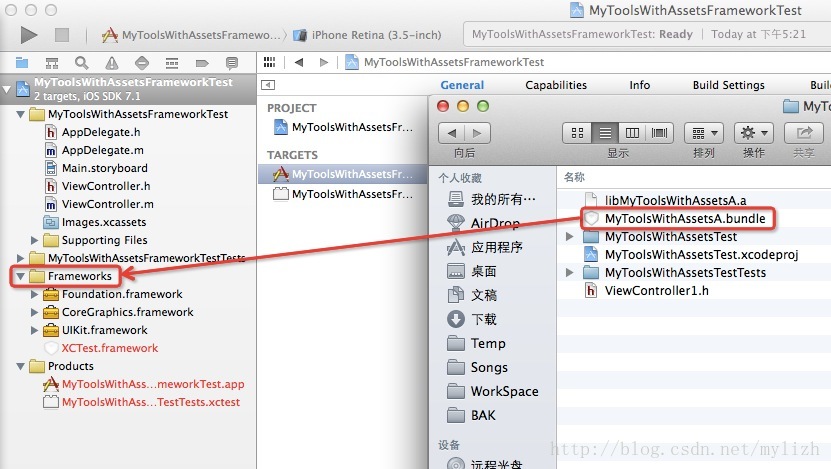
Task: Choose iPhone Retina (3.5-inch) destination
Action: coord(368,35)
